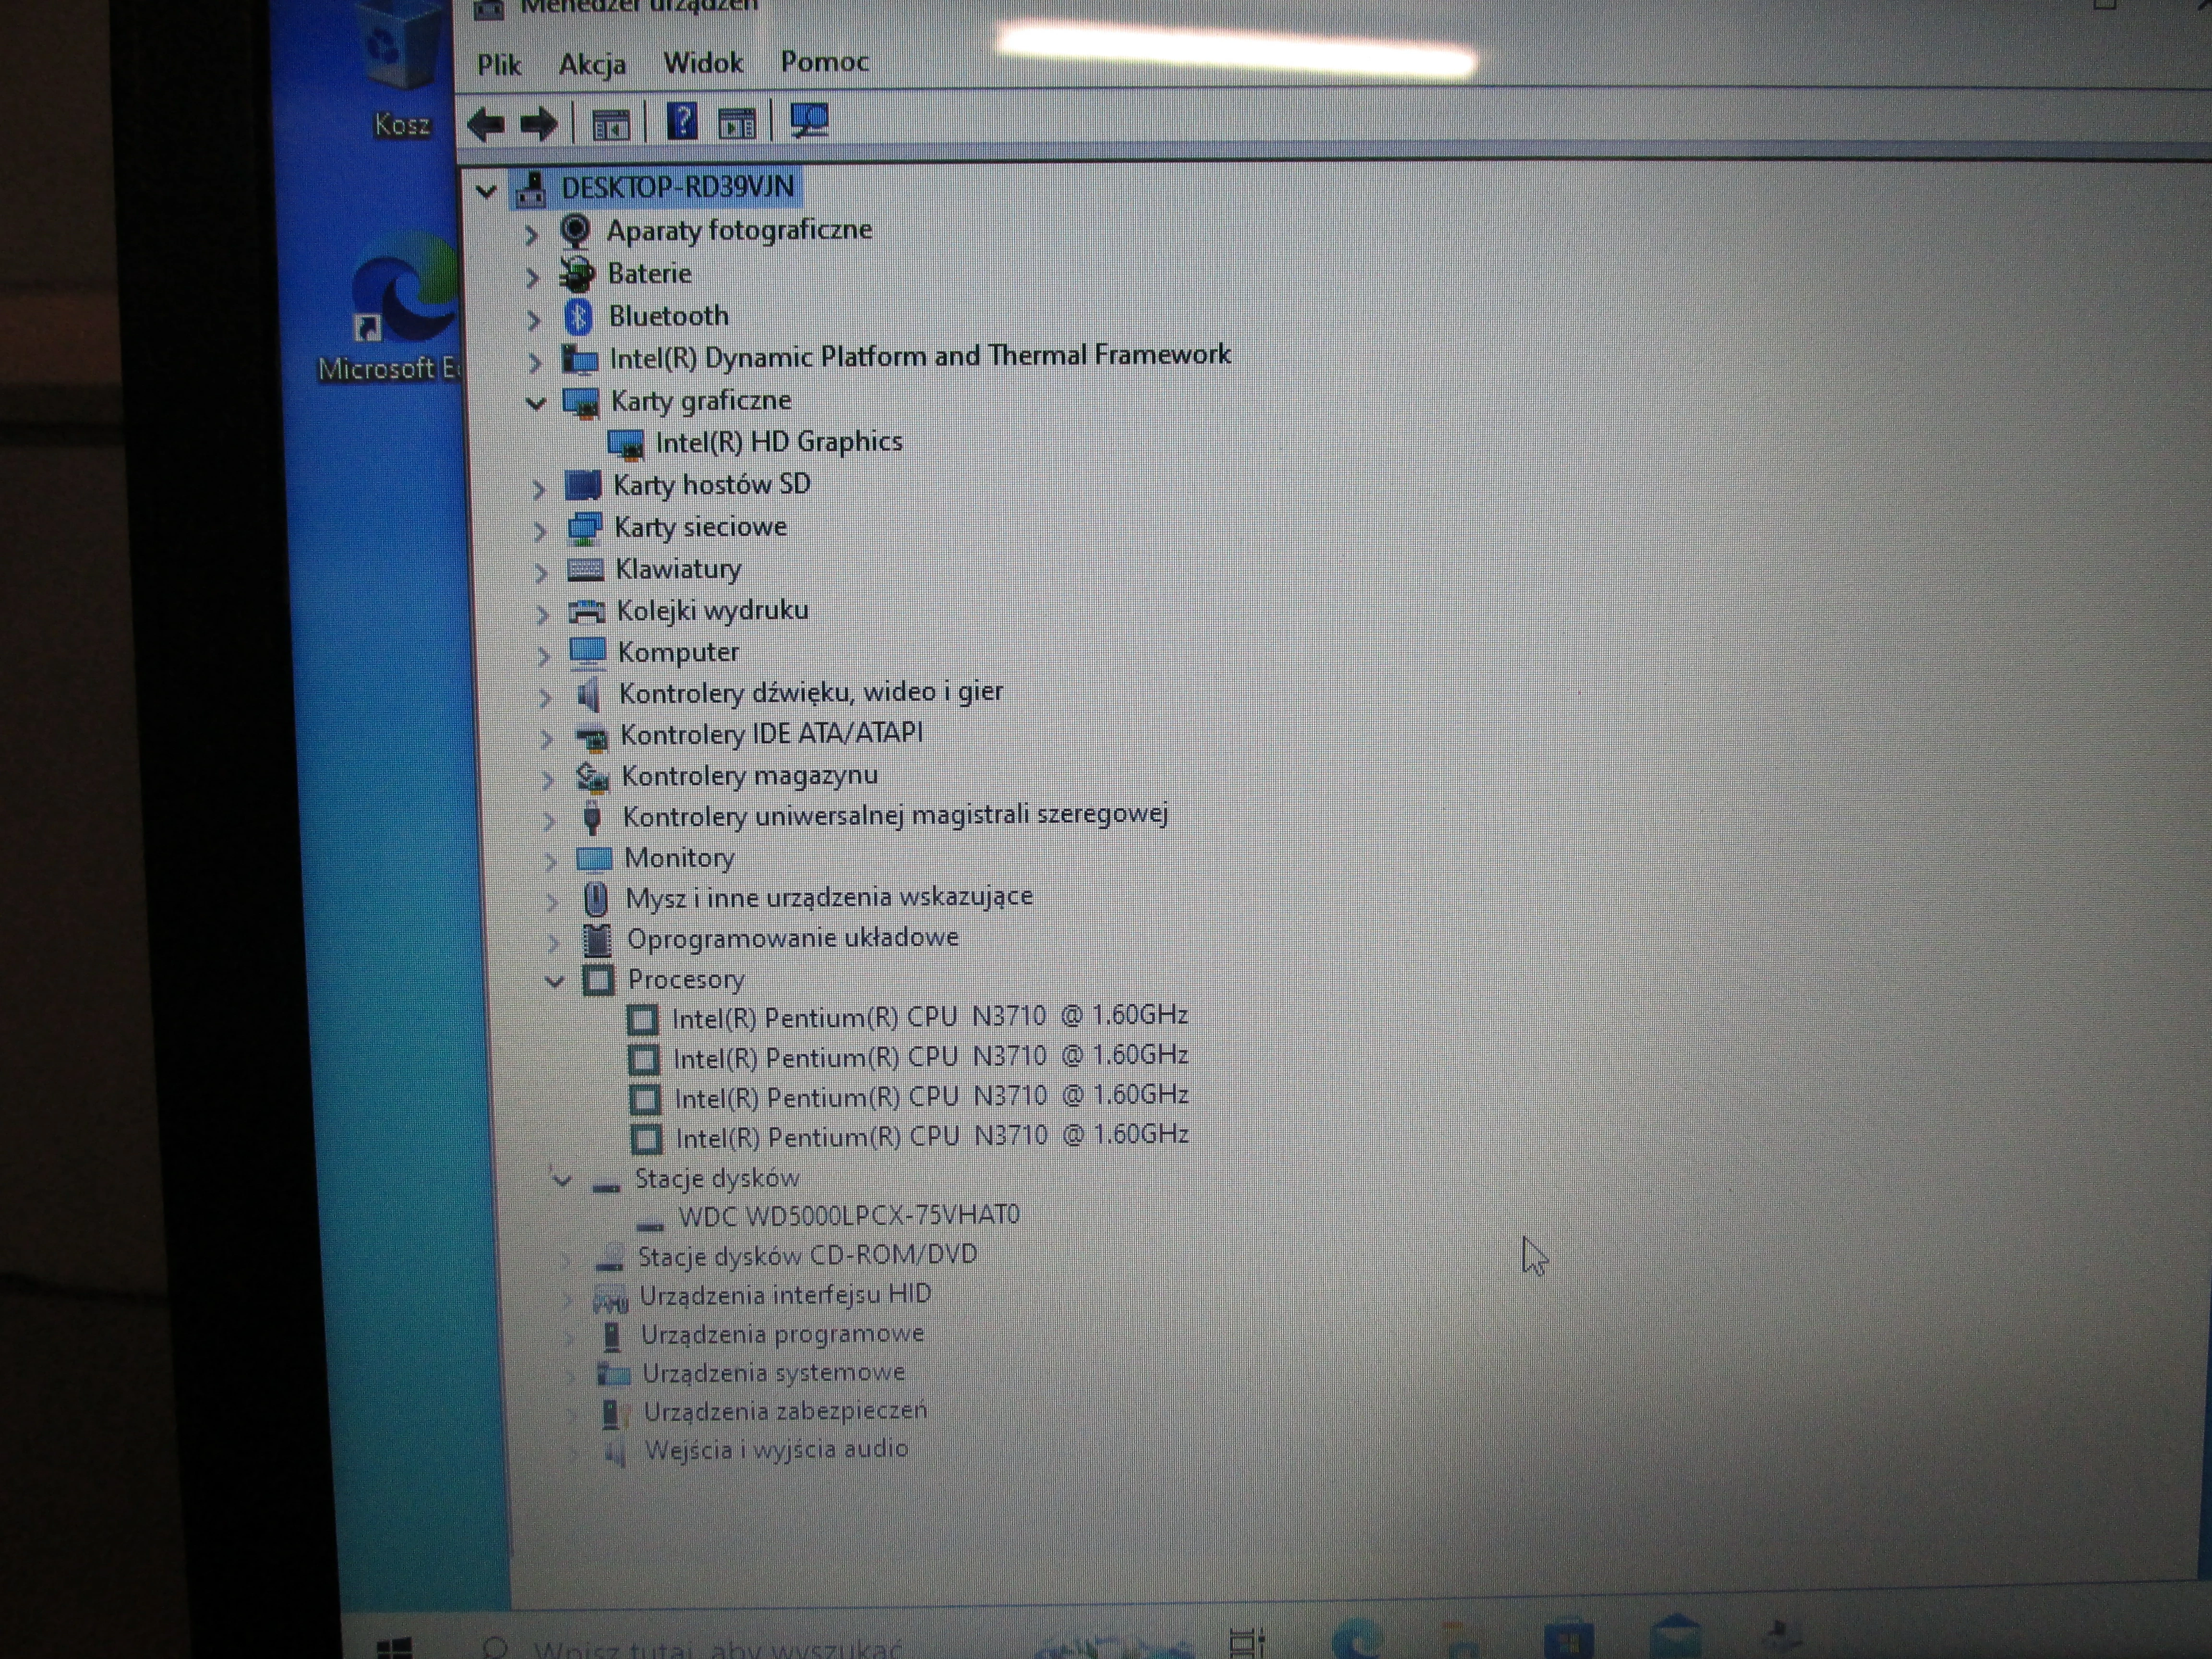Viewport: 2212px width, 1659px height.
Task: Collapse the Stacje dysków category
Action: pos(562,1181)
